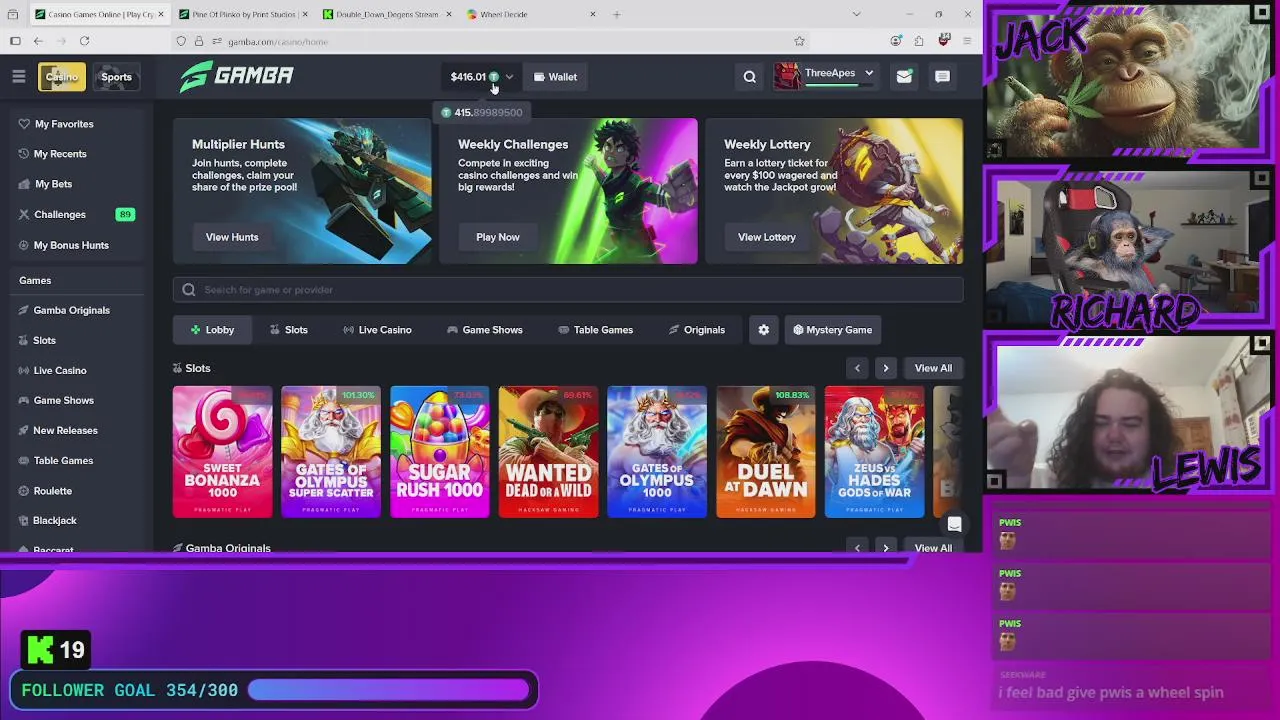
Task: Open Wanted Dead or a Wild thumbnail
Action: (x=548, y=452)
